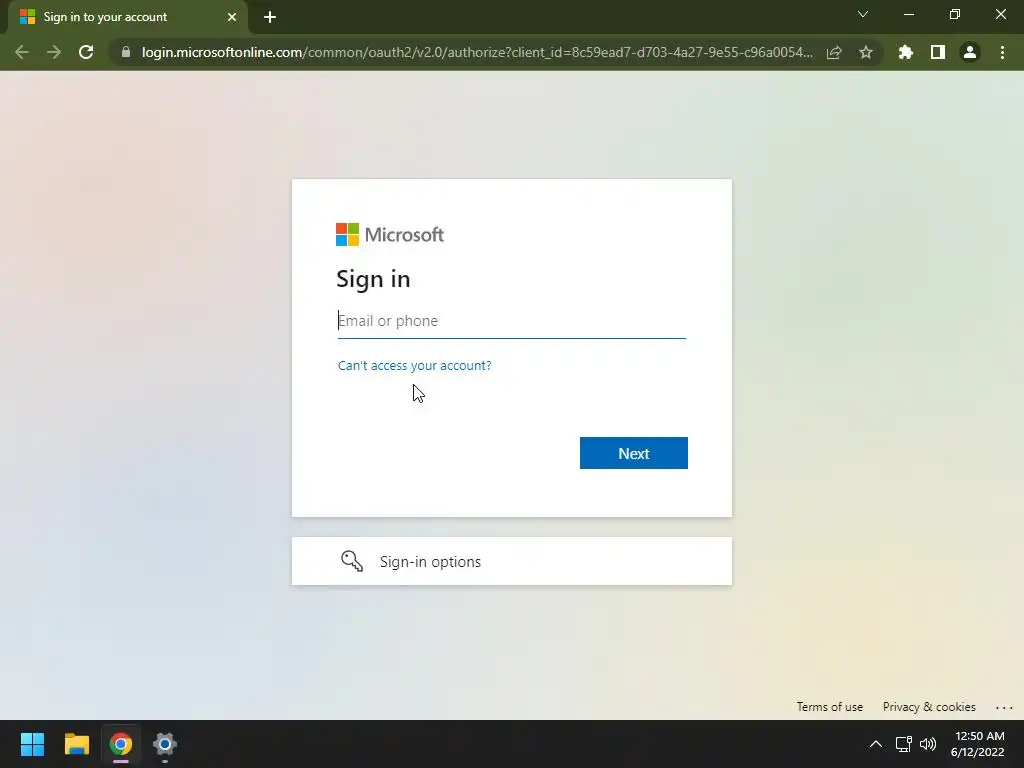The width and height of the screenshot is (1024, 768).
Task: Open Sign-in options
Action: tap(511, 561)
